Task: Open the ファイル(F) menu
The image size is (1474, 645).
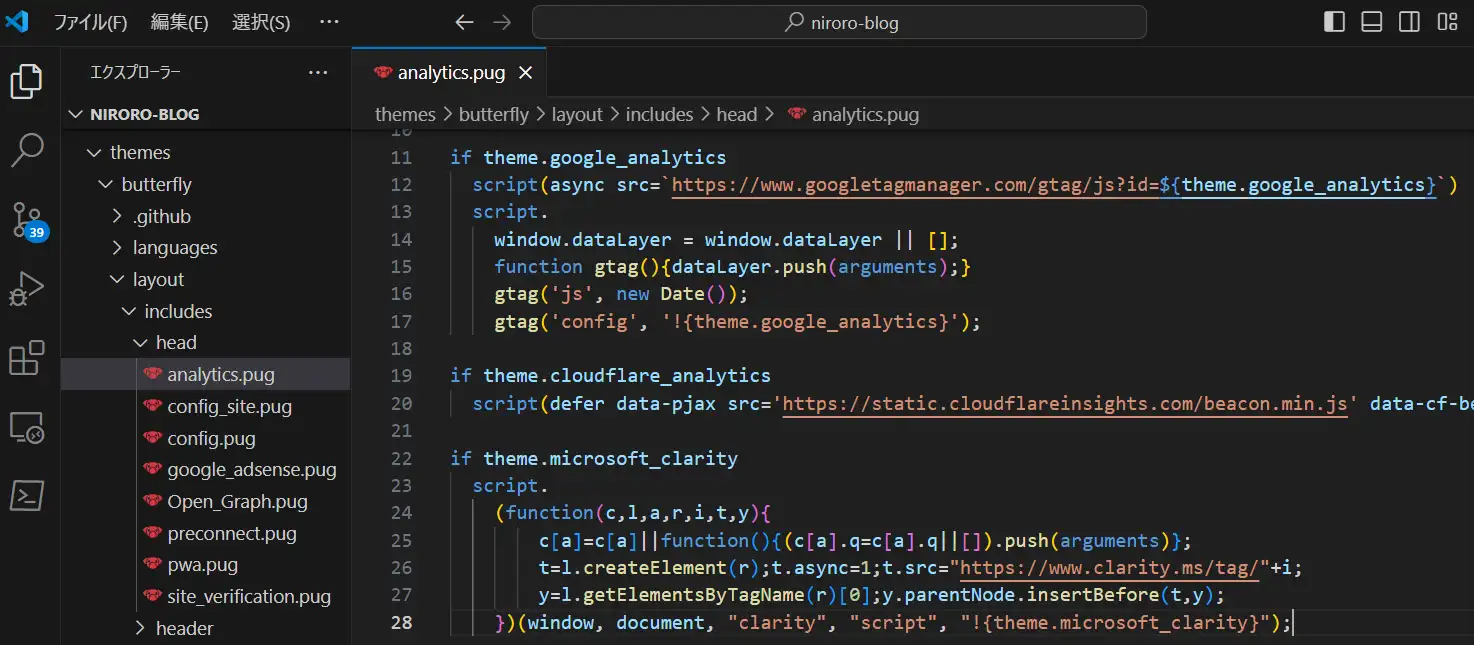Action: coord(90,22)
